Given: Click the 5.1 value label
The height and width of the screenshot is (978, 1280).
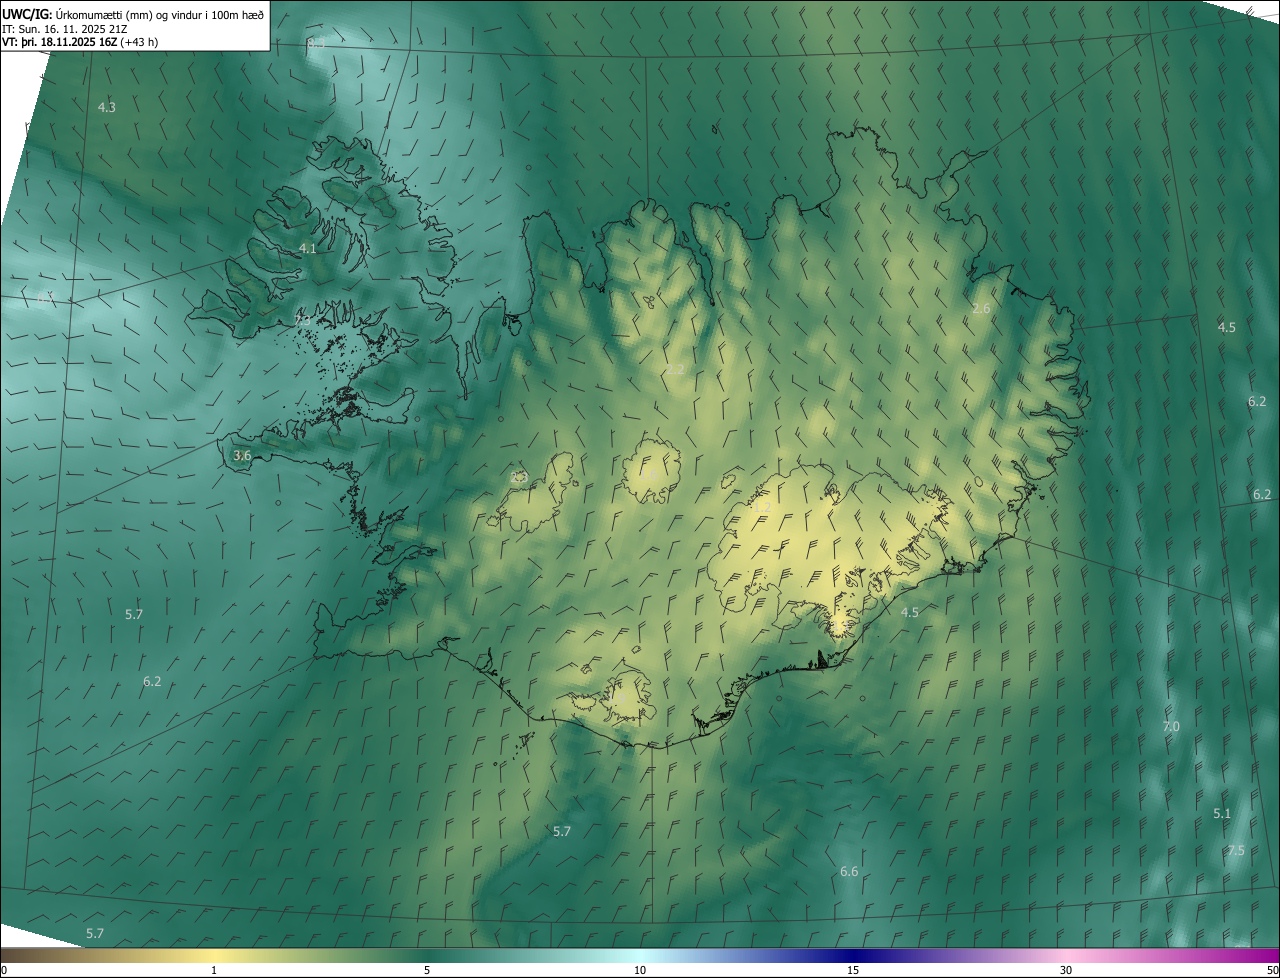Looking at the screenshot, I should (1222, 813).
